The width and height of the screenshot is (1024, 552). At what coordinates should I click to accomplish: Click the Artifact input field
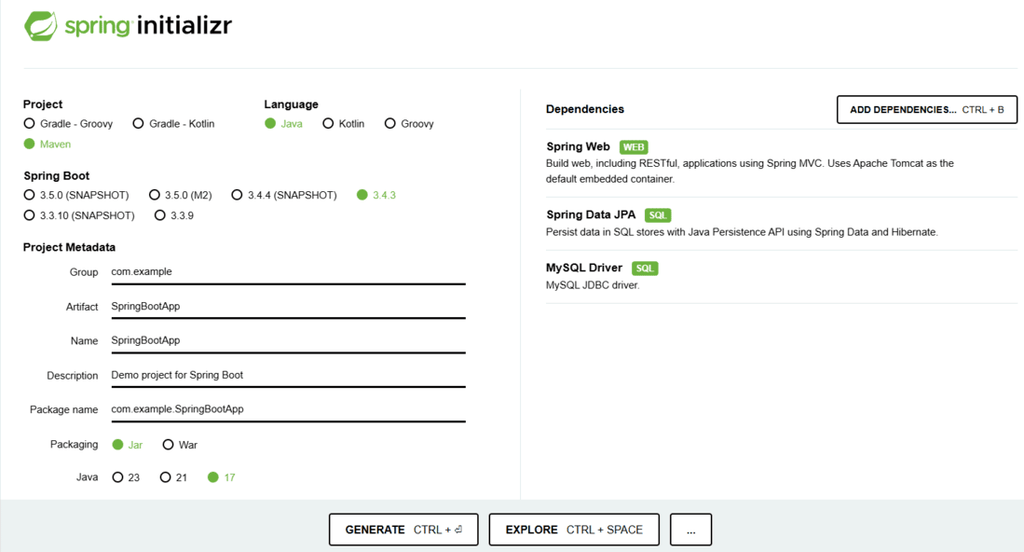288,306
